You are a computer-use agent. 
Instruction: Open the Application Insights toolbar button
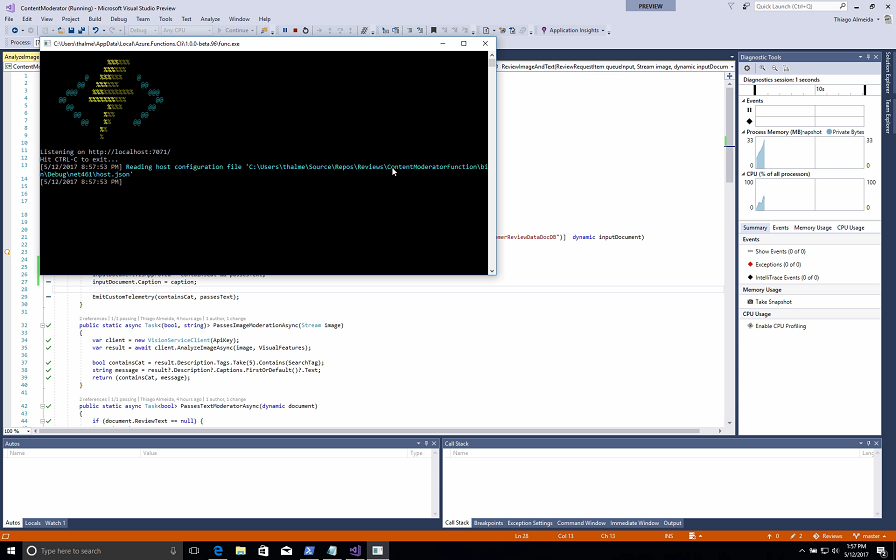571,30
